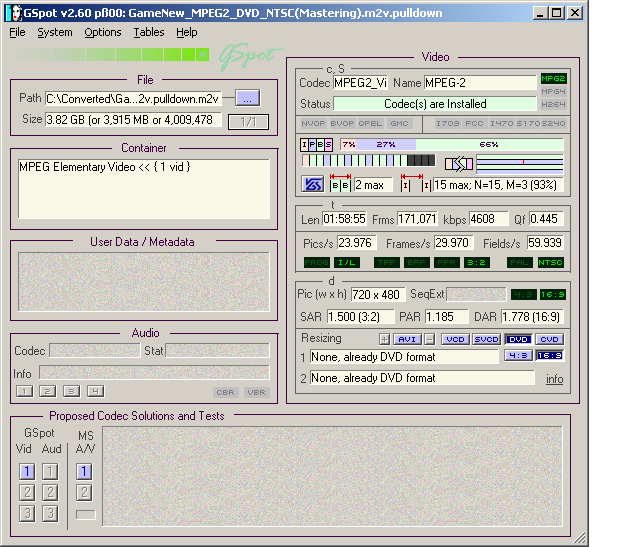Click the browse (...) button next to Path

[x=247, y=98]
